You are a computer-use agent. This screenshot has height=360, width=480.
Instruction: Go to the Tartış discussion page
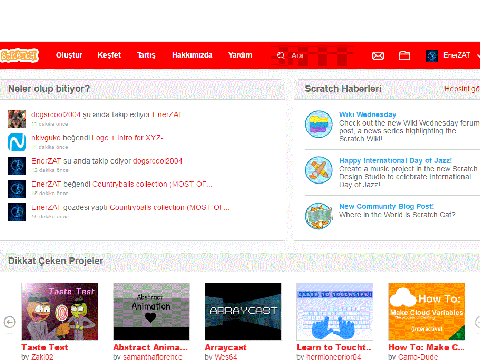146,55
